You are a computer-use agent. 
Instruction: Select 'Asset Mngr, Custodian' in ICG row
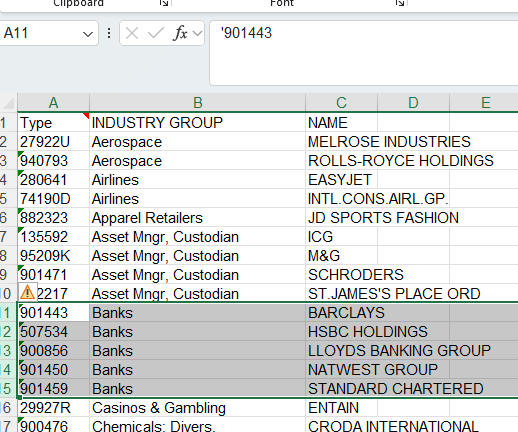coord(197,237)
